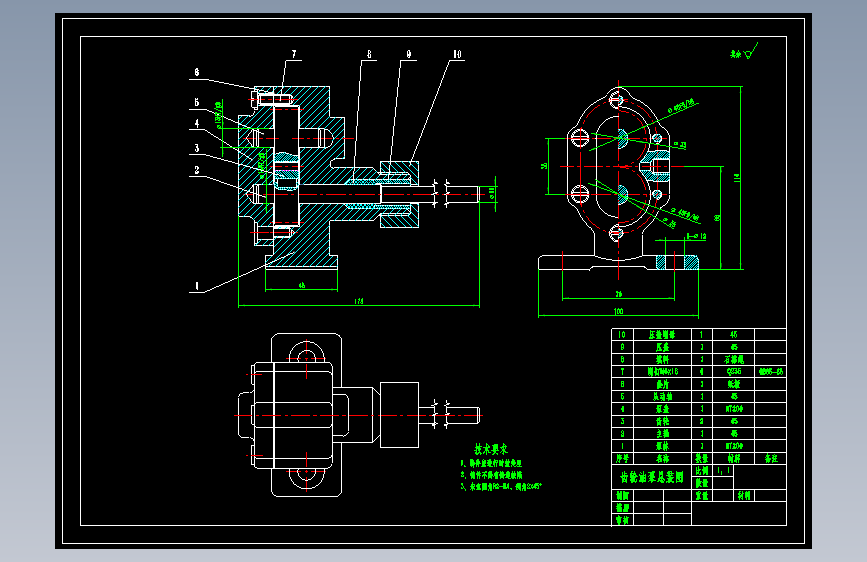Select technical requirement line 1 under 技术要求
This screenshot has width=867, height=562.
(x=491, y=463)
